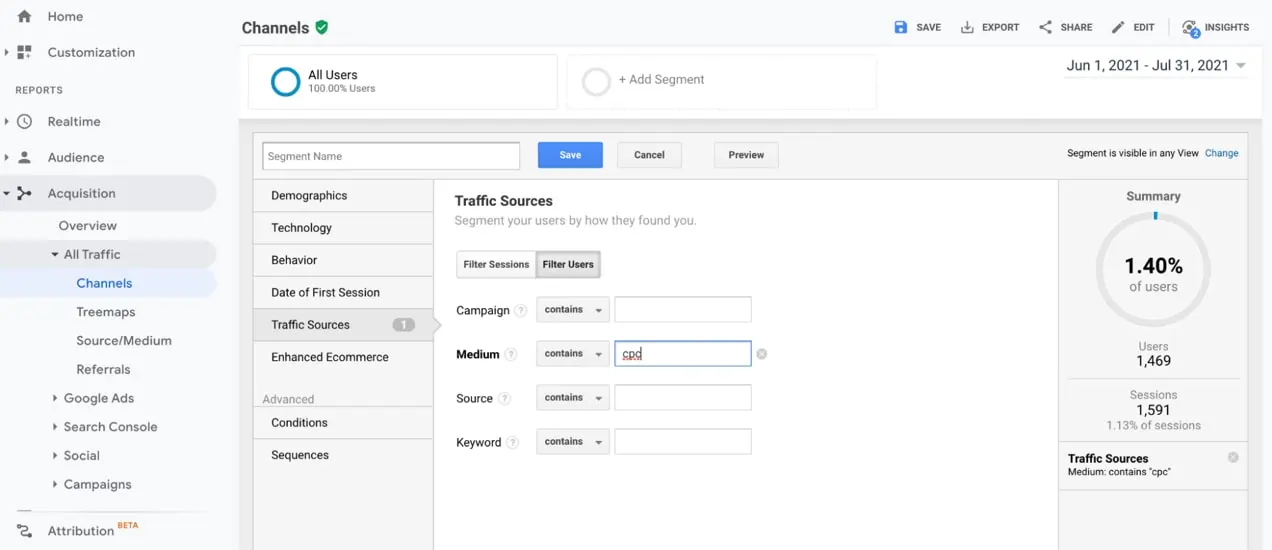Expand Campaigns submenu
Screen dimensions: 1272x550
[55, 485]
